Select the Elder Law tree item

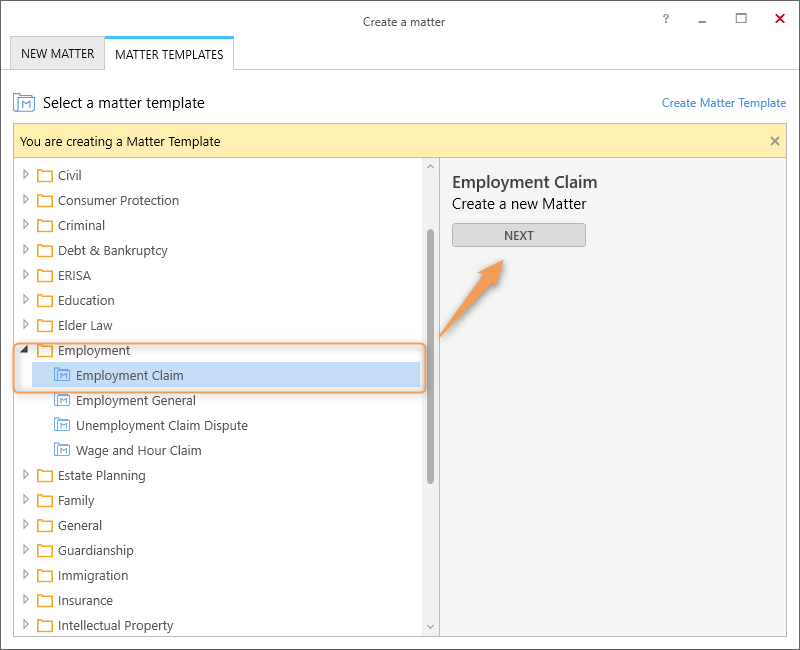pyautogui.click(x=85, y=326)
